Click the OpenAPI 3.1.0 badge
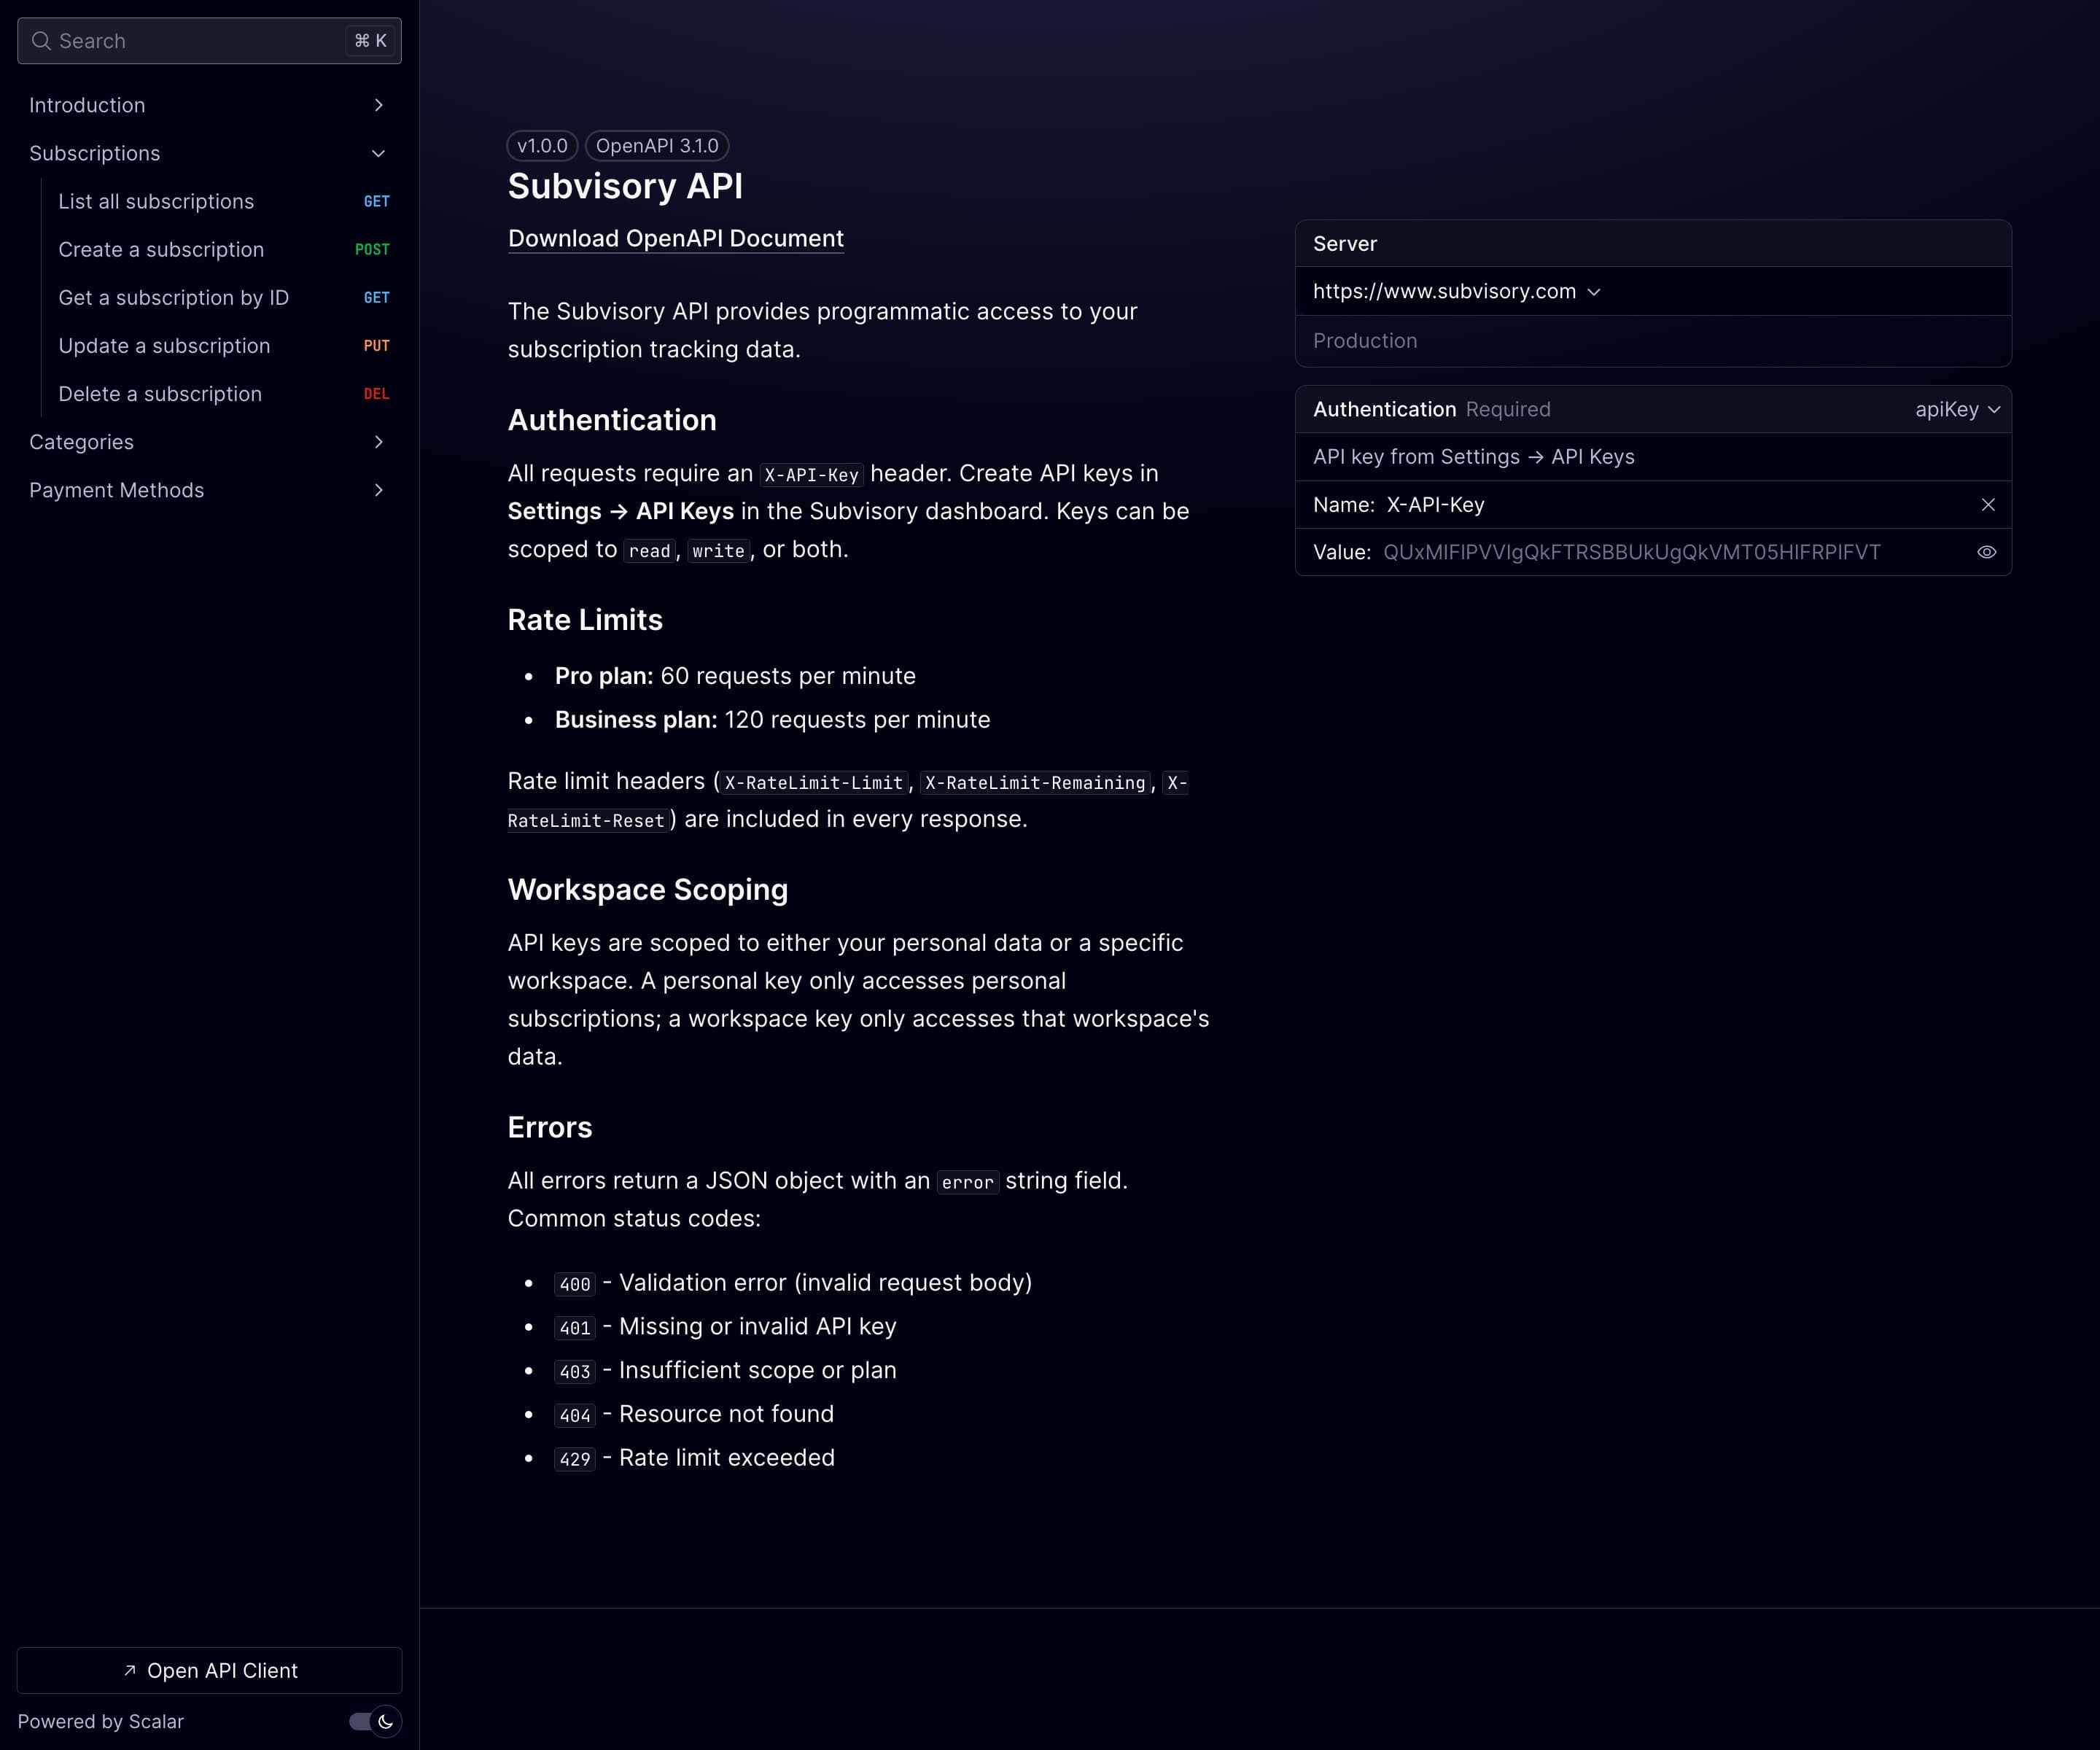The height and width of the screenshot is (1750, 2100). pos(657,146)
